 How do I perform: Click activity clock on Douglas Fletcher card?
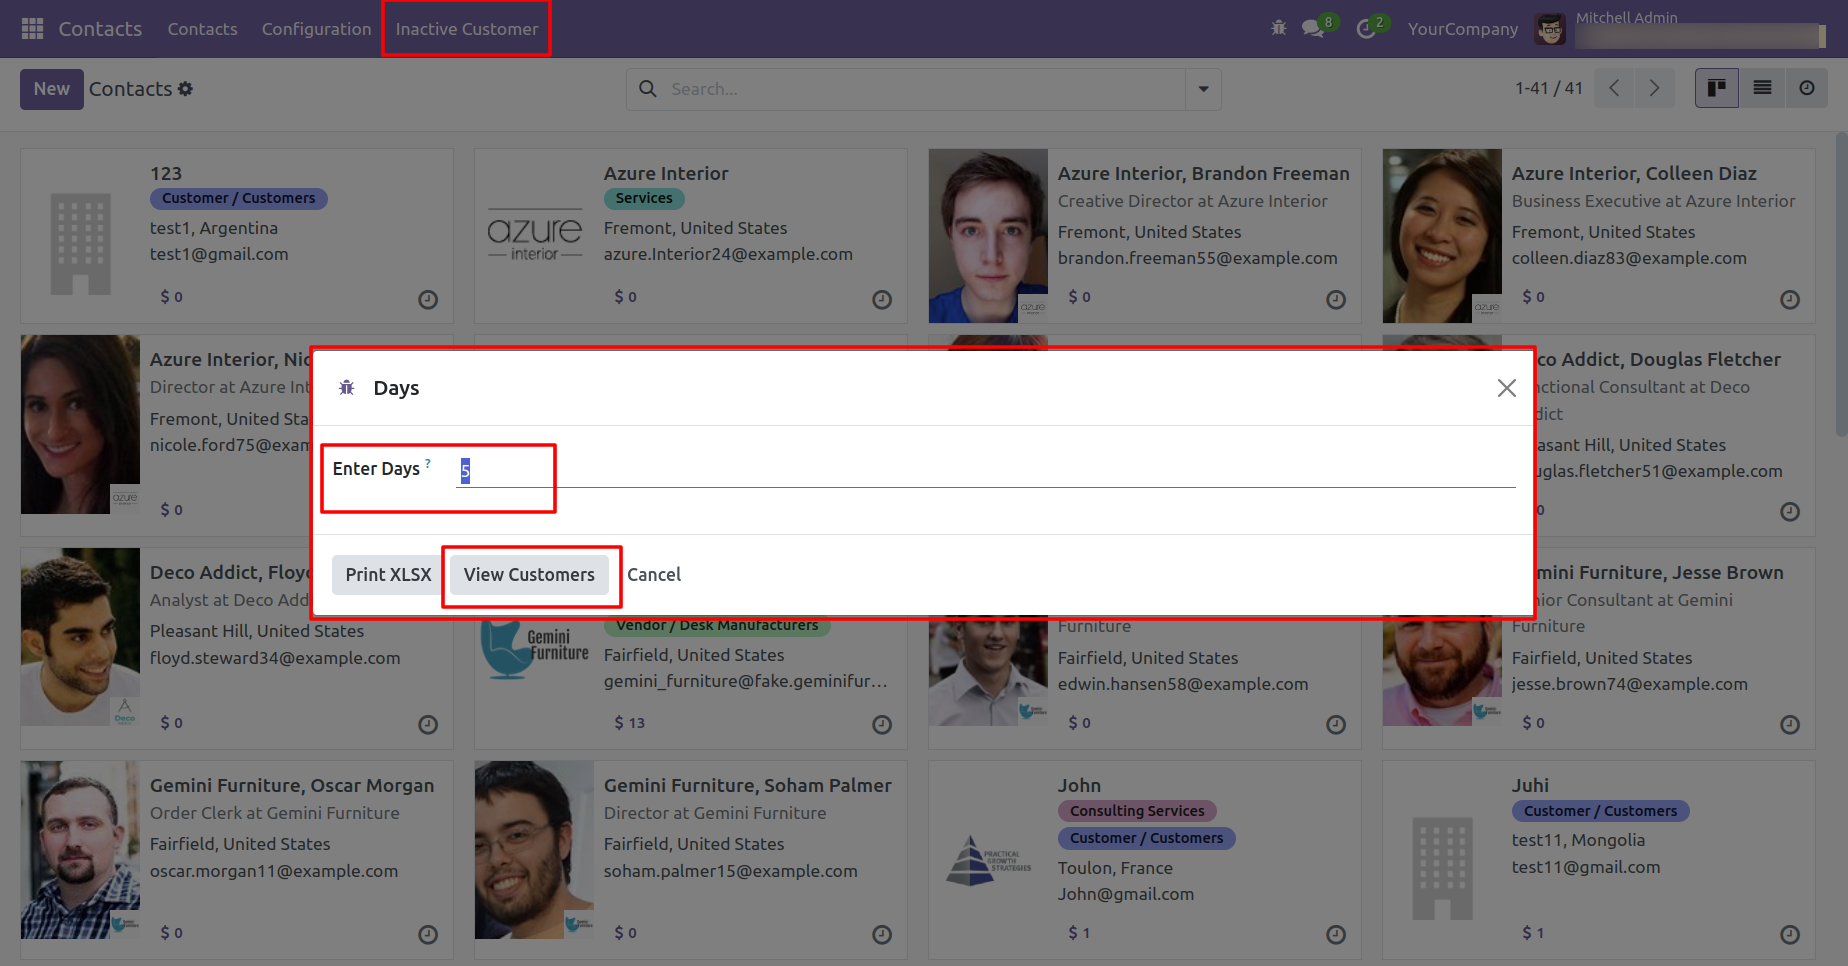point(1790,512)
